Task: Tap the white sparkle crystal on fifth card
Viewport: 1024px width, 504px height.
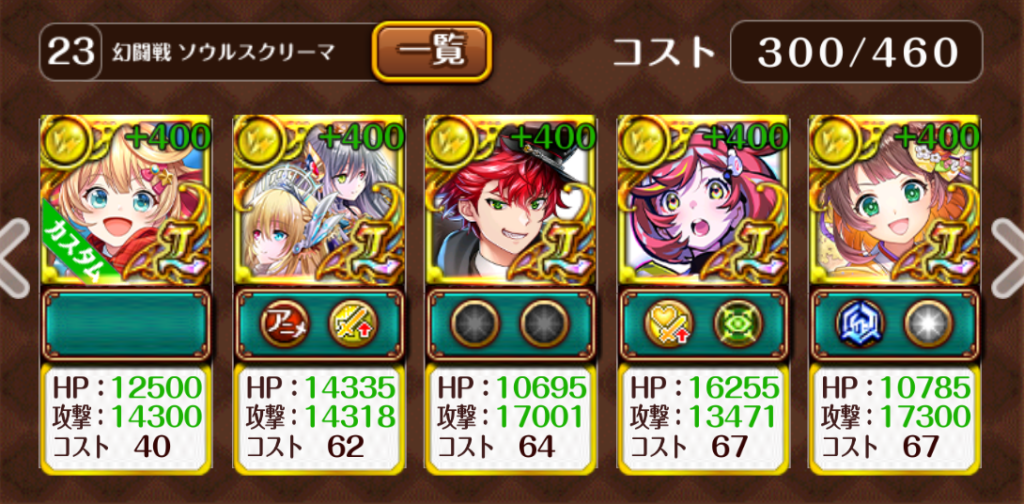Action: click(929, 324)
